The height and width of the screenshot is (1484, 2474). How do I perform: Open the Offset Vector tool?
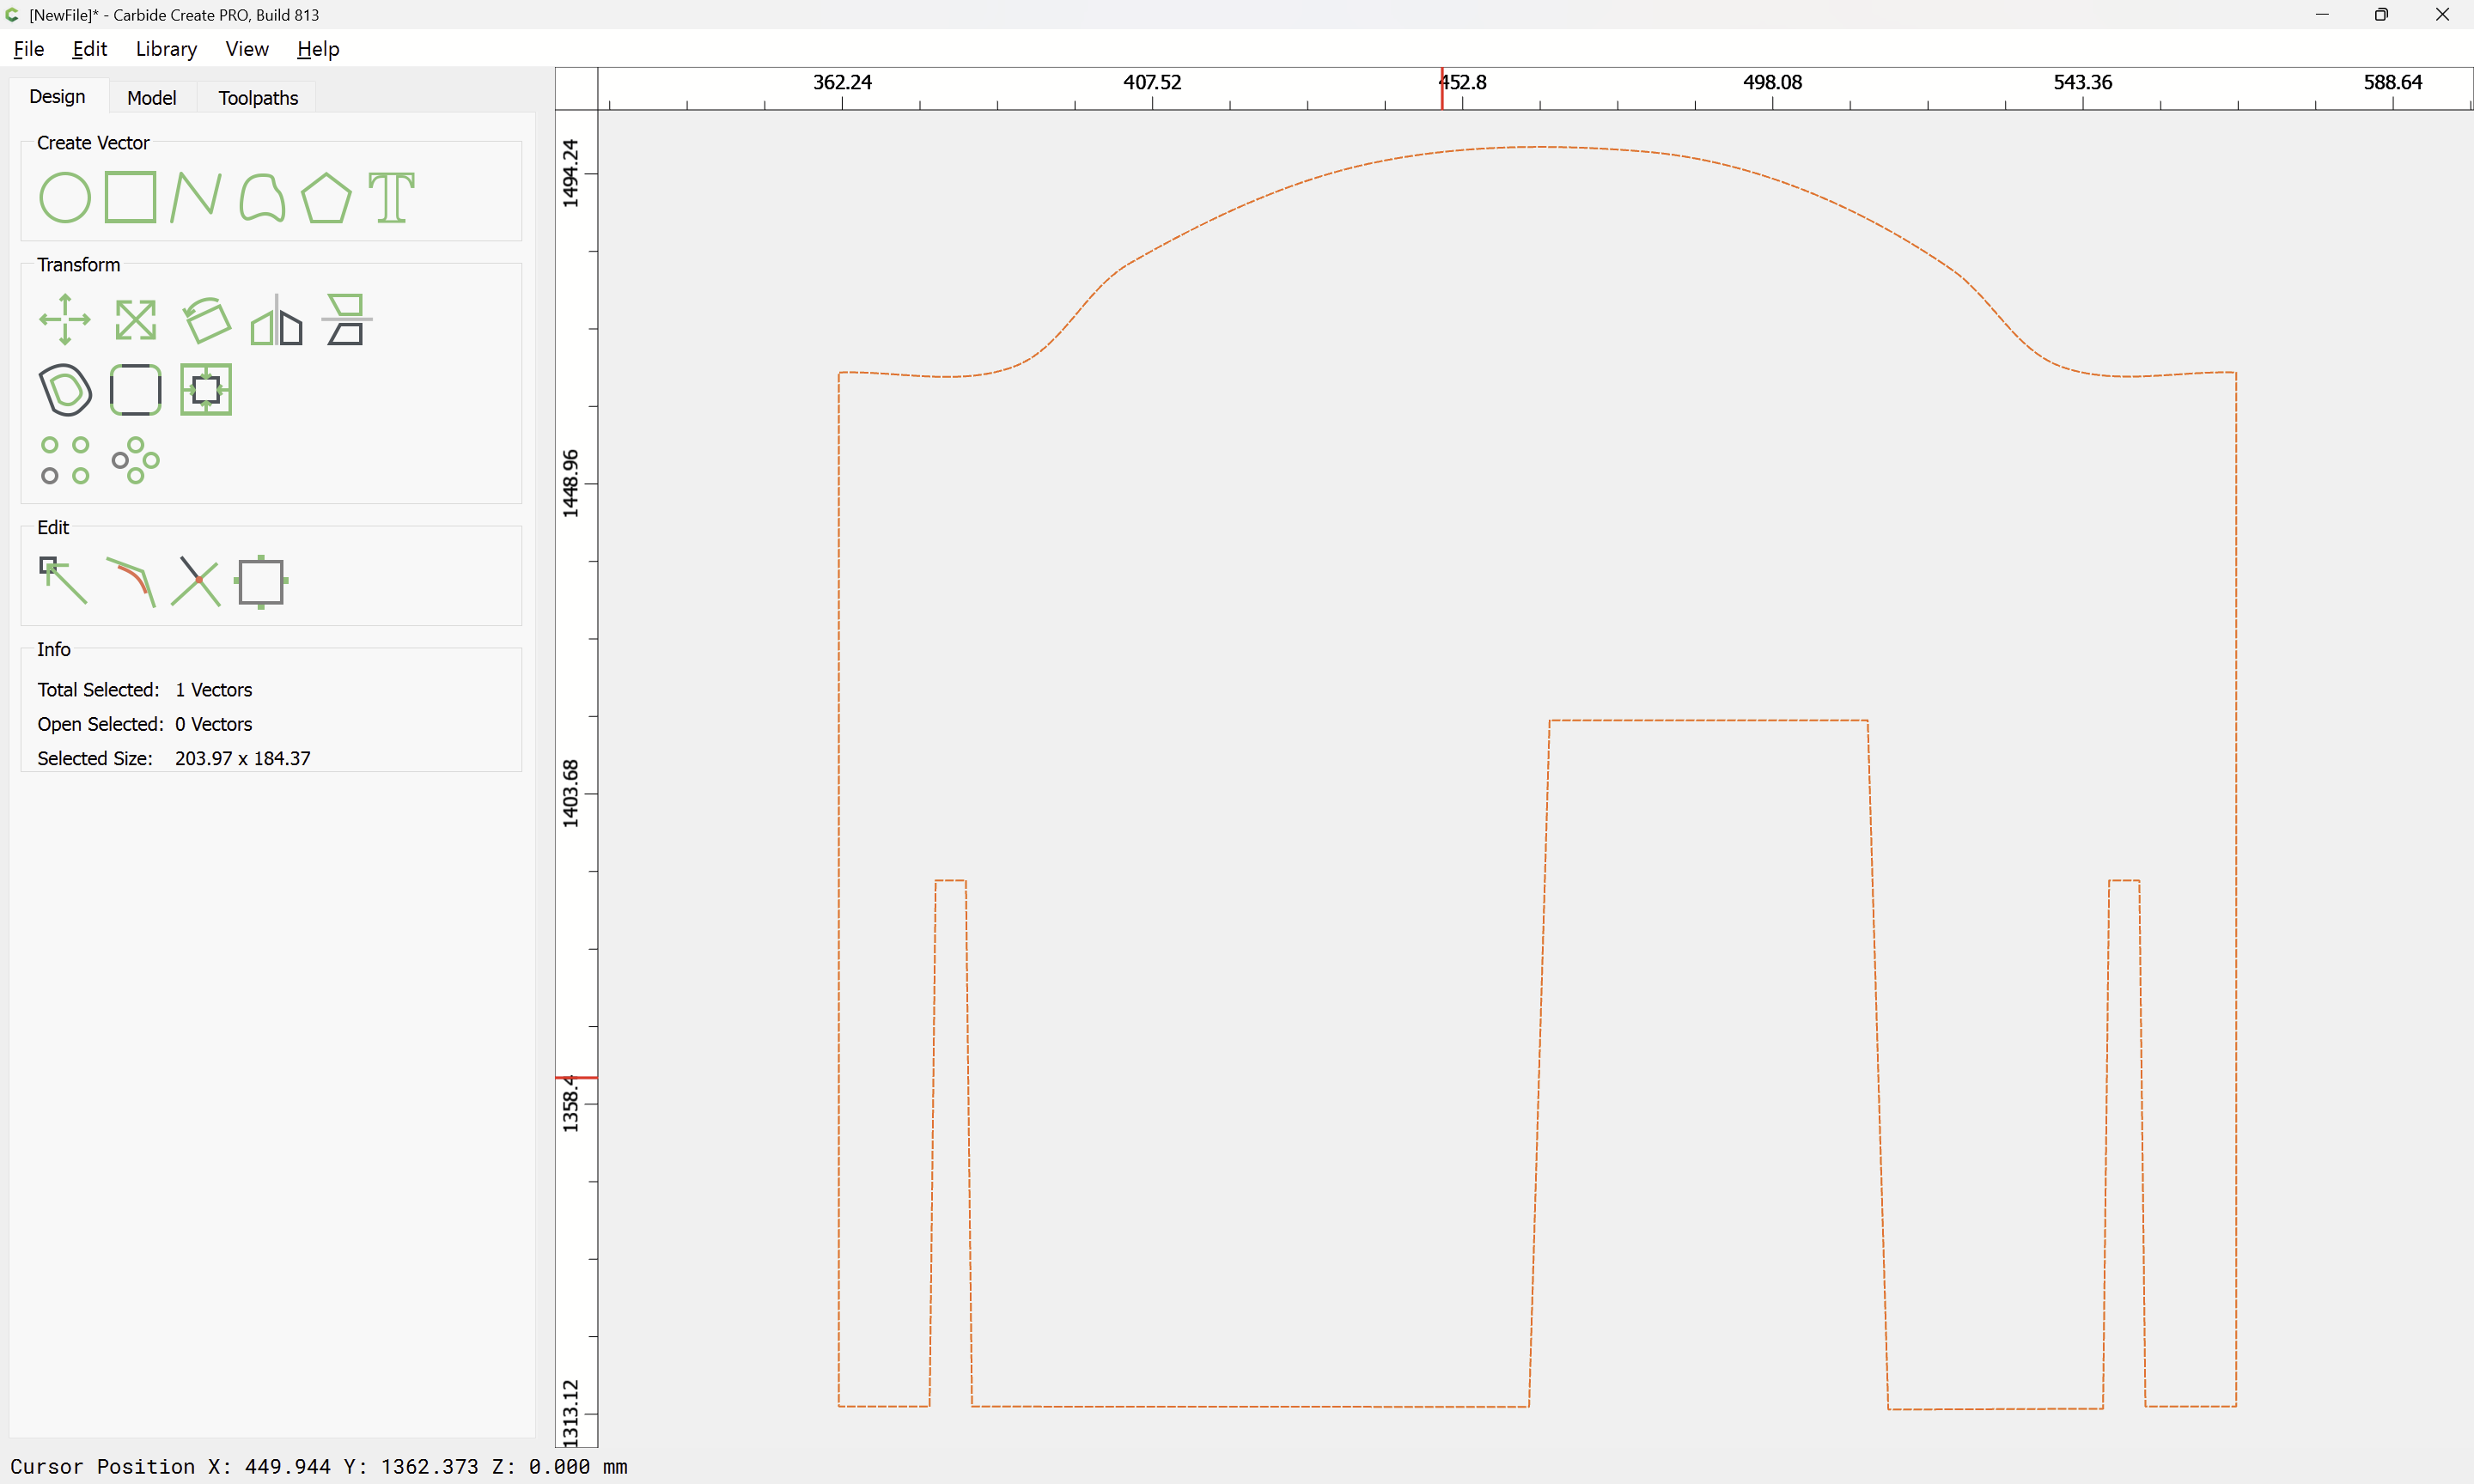click(65, 390)
